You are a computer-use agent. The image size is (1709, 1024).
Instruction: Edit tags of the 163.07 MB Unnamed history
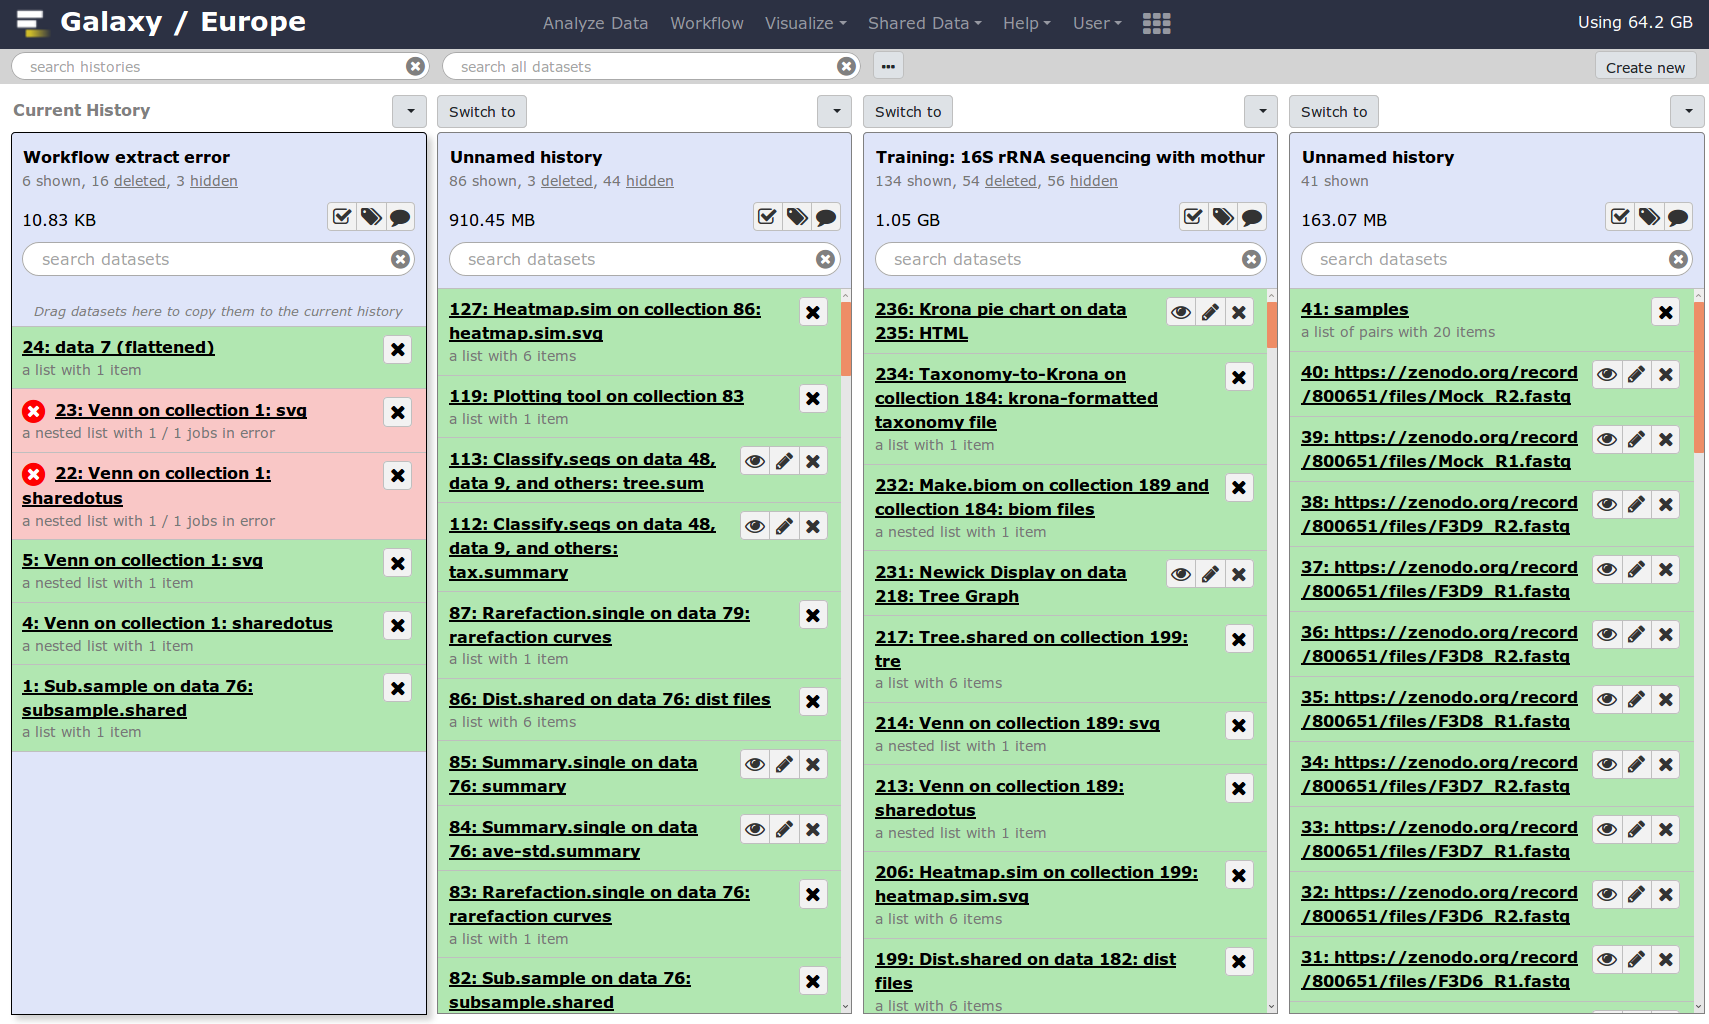click(1649, 217)
